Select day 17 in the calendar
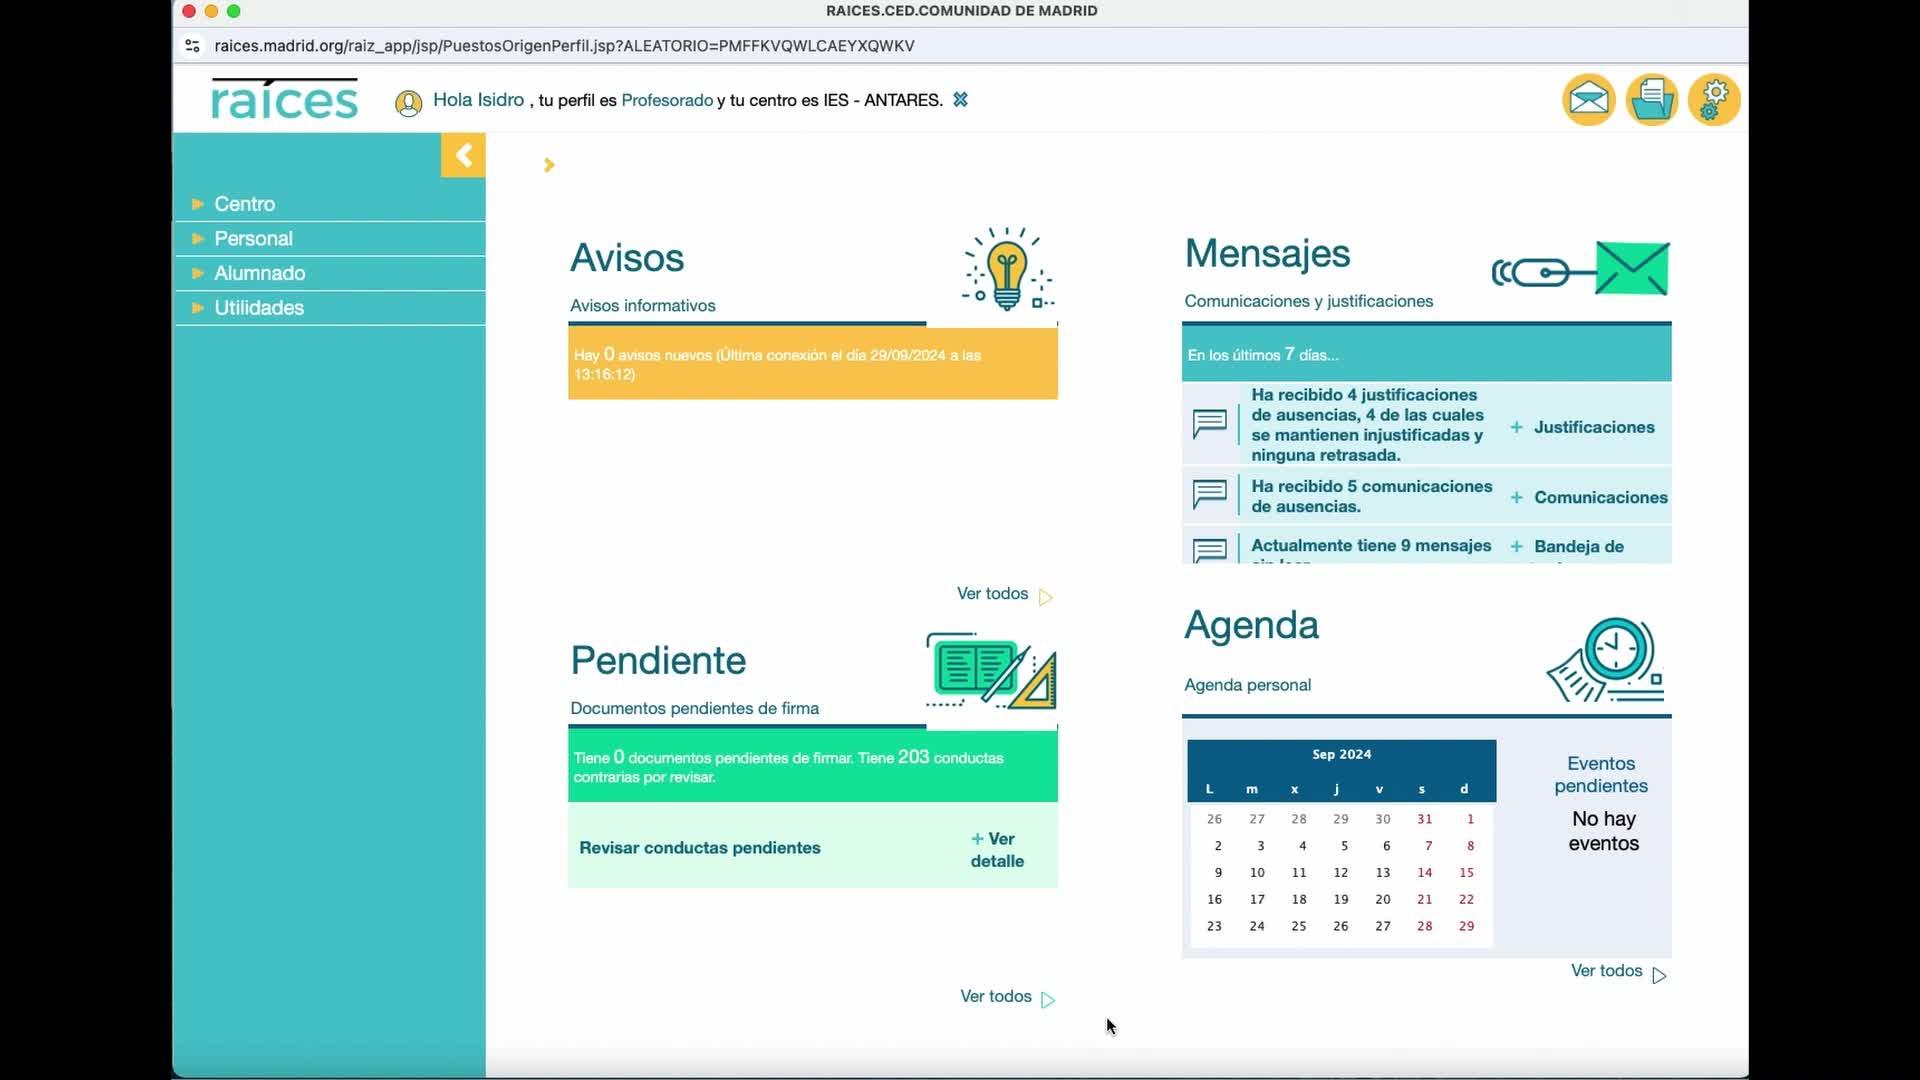The image size is (1920, 1080). 1257,899
